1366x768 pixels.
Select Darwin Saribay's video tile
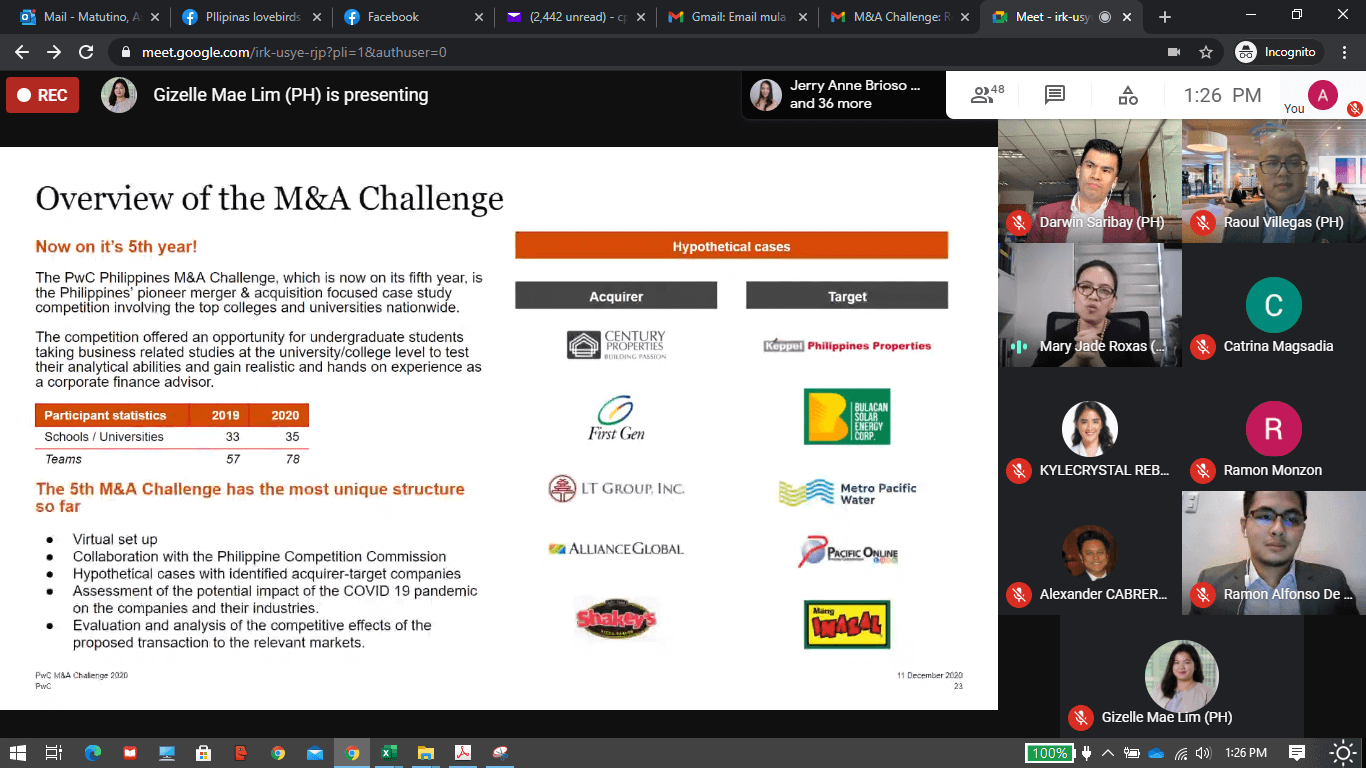(1089, 181)
